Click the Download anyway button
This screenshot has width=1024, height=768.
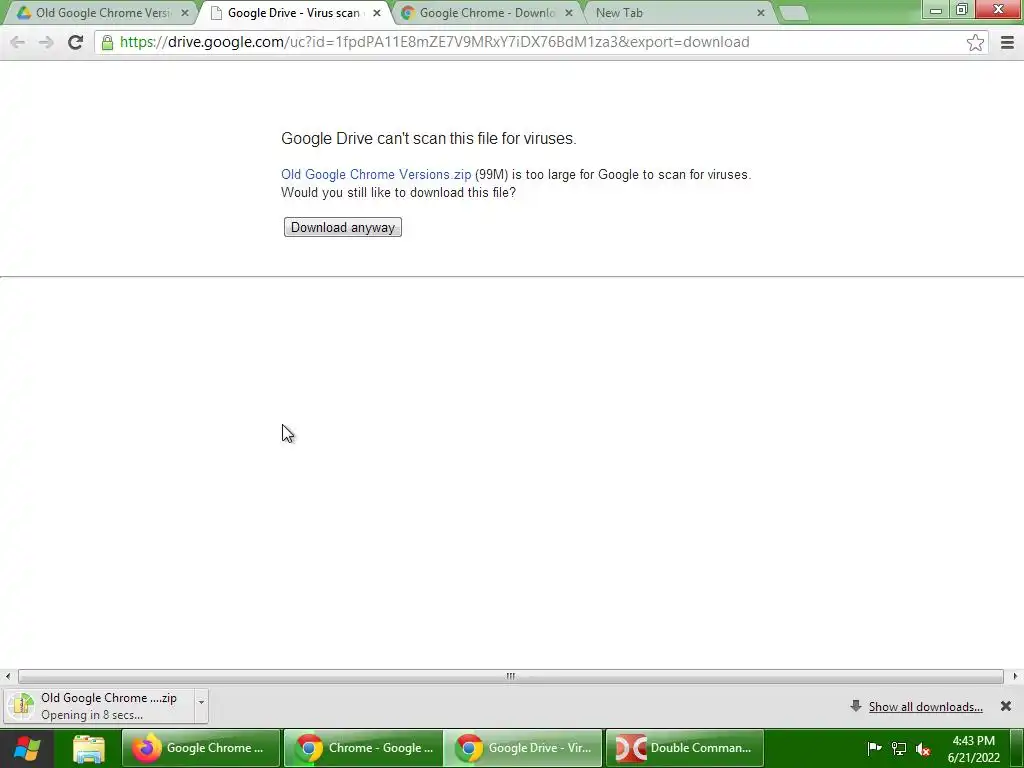343,227
